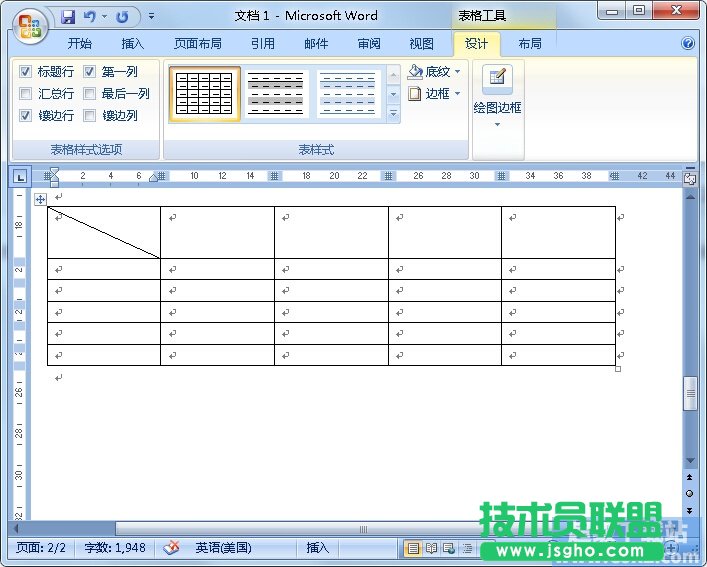The width and height of the screenshot is (707, 567).
Task: Click the Word help question mark icon
Action: [x=688, y=44]
